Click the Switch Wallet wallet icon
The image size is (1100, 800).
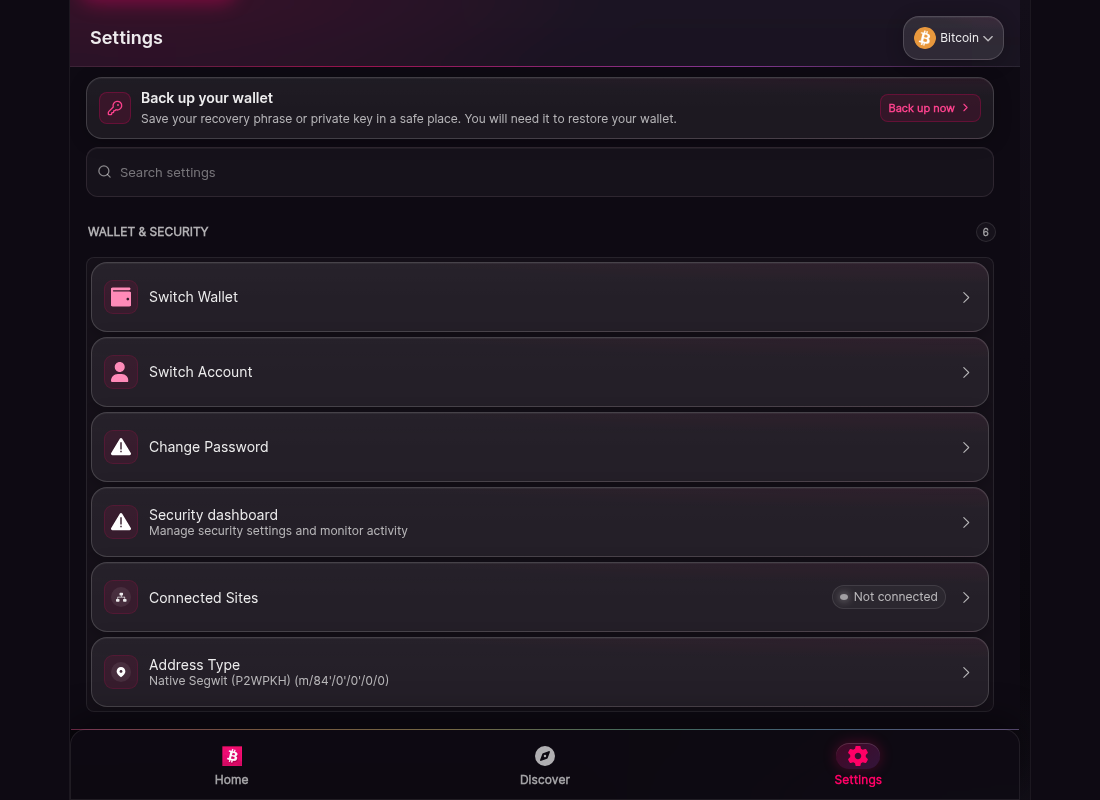point(121,298)
